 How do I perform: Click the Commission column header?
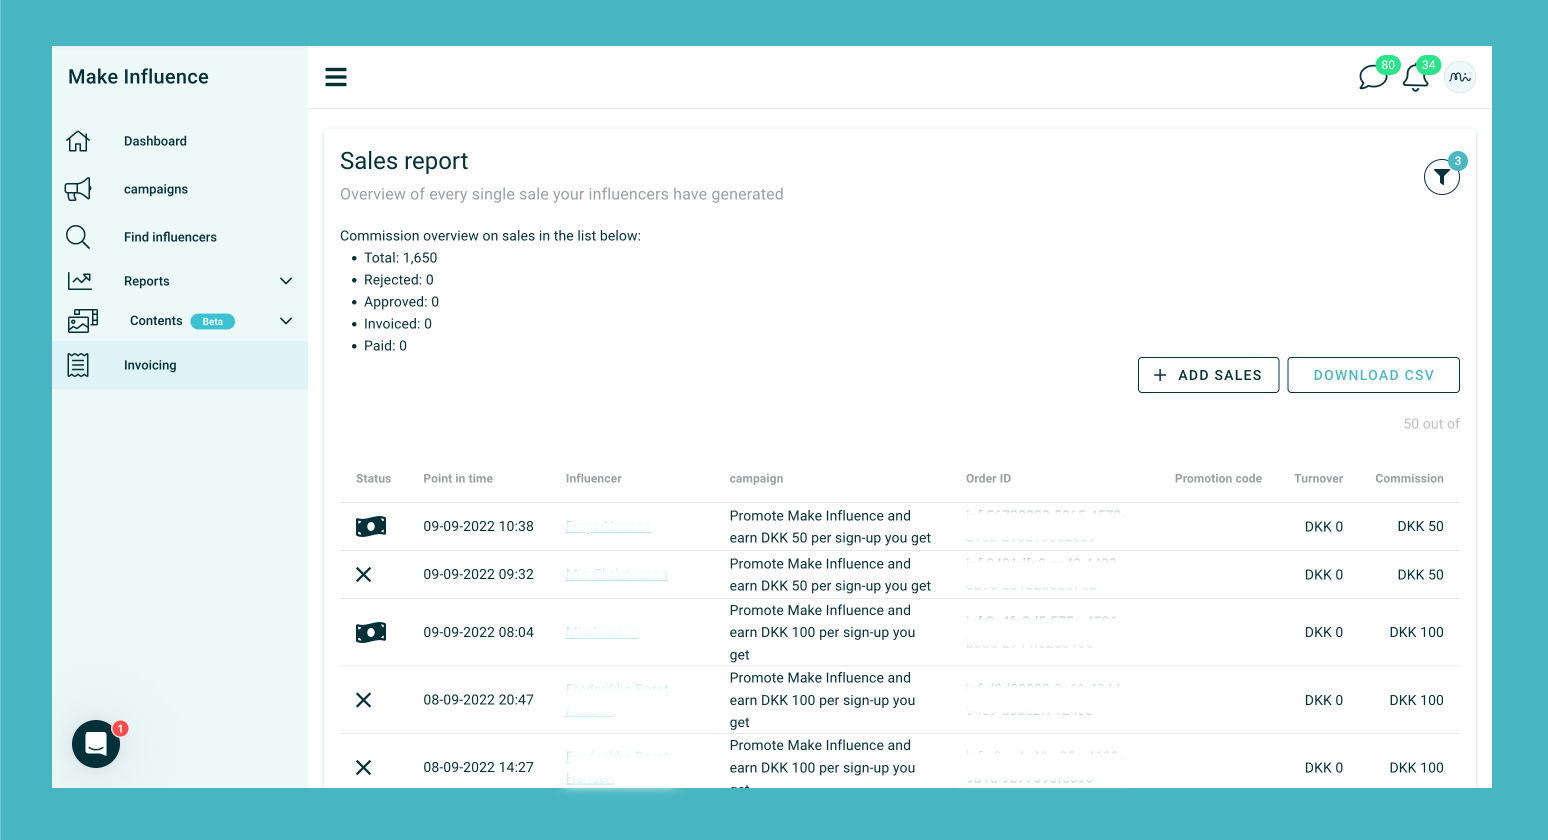click(x=1409, y=479)
